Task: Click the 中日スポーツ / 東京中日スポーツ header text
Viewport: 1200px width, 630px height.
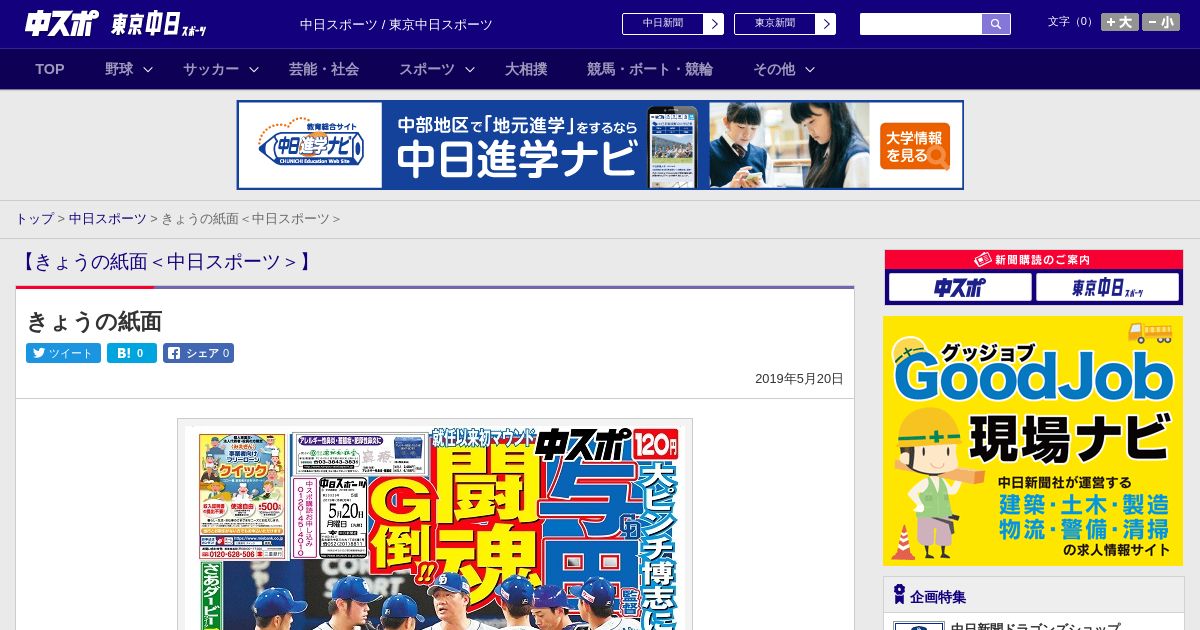Action: (x=396, y=24)
